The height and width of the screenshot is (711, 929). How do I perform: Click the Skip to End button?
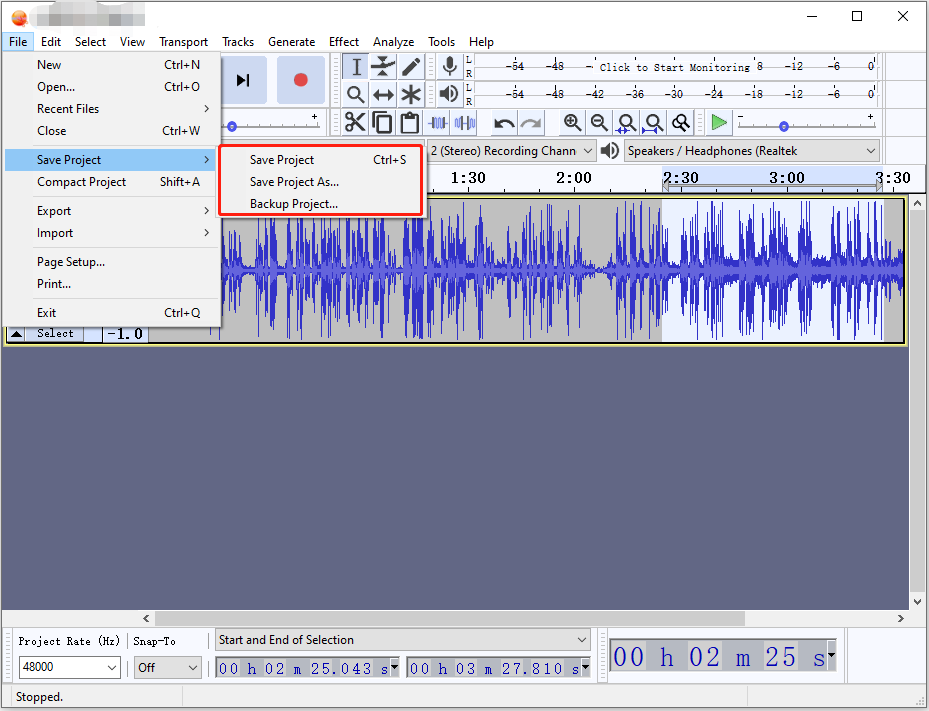tap(243, 80)
